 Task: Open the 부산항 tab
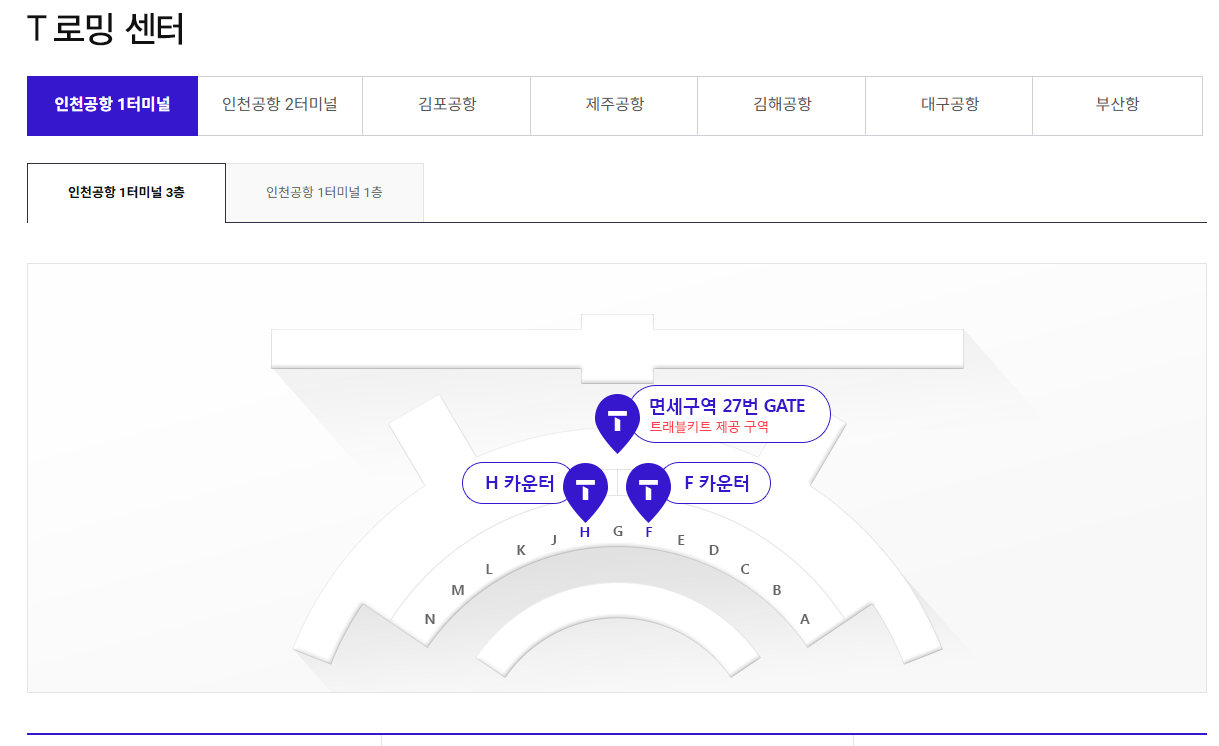tap(1117, 105)
